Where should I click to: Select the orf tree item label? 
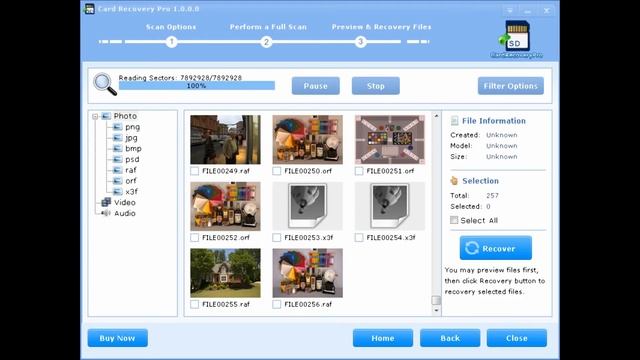pyautogui.click(x=131, y=181)
